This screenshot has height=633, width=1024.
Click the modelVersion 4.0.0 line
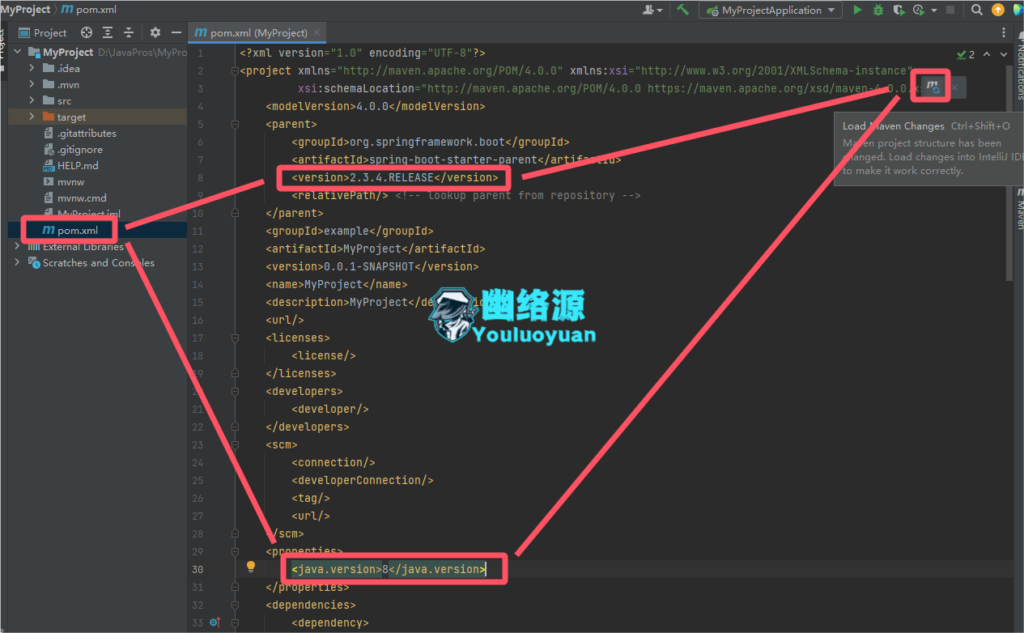[x=376, y=106]
